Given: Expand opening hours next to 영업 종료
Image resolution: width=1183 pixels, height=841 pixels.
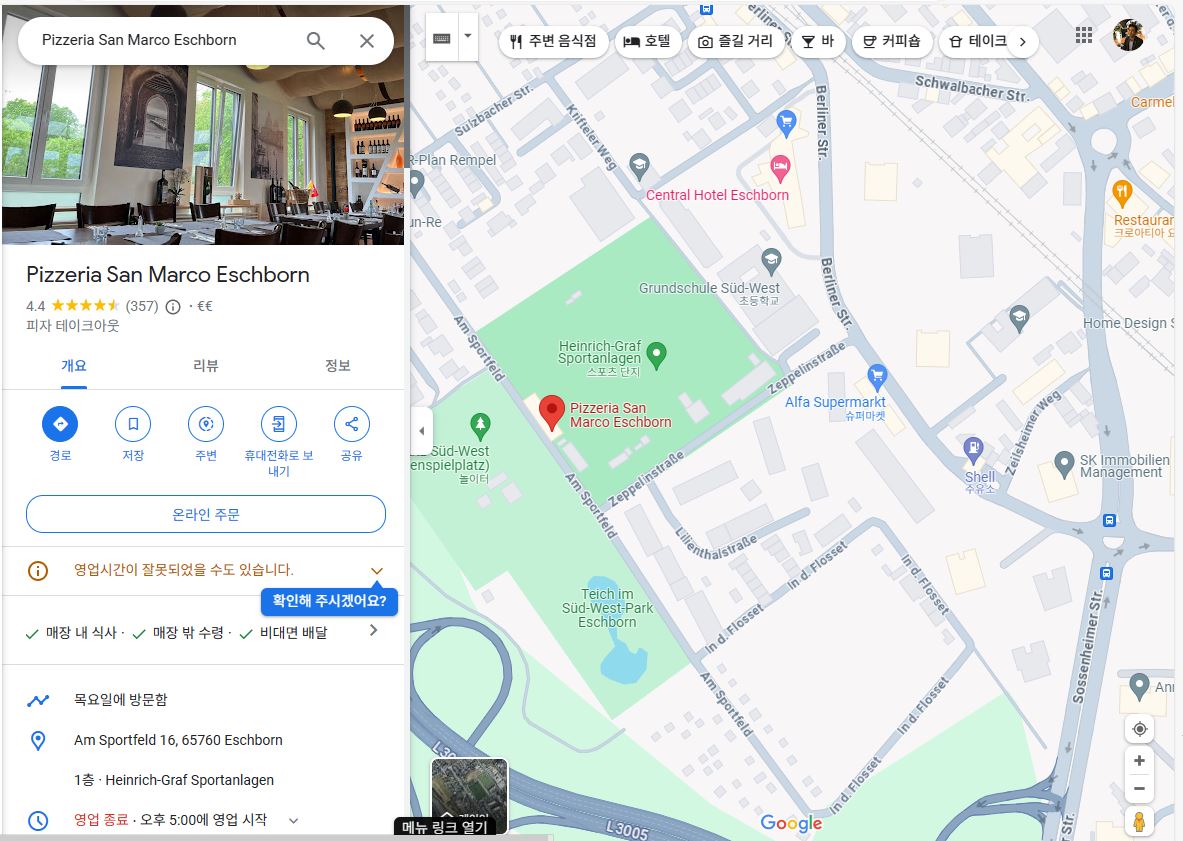Looking at the screenshot, I should click(x=293, y=821).
